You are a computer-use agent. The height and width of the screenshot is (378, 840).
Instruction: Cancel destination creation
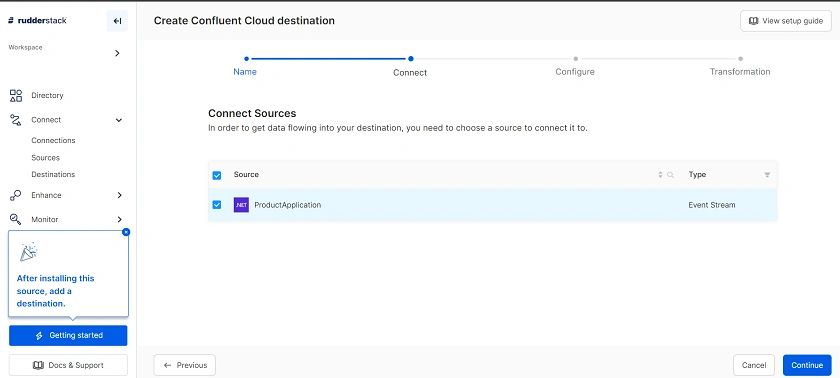pos(754,365)
